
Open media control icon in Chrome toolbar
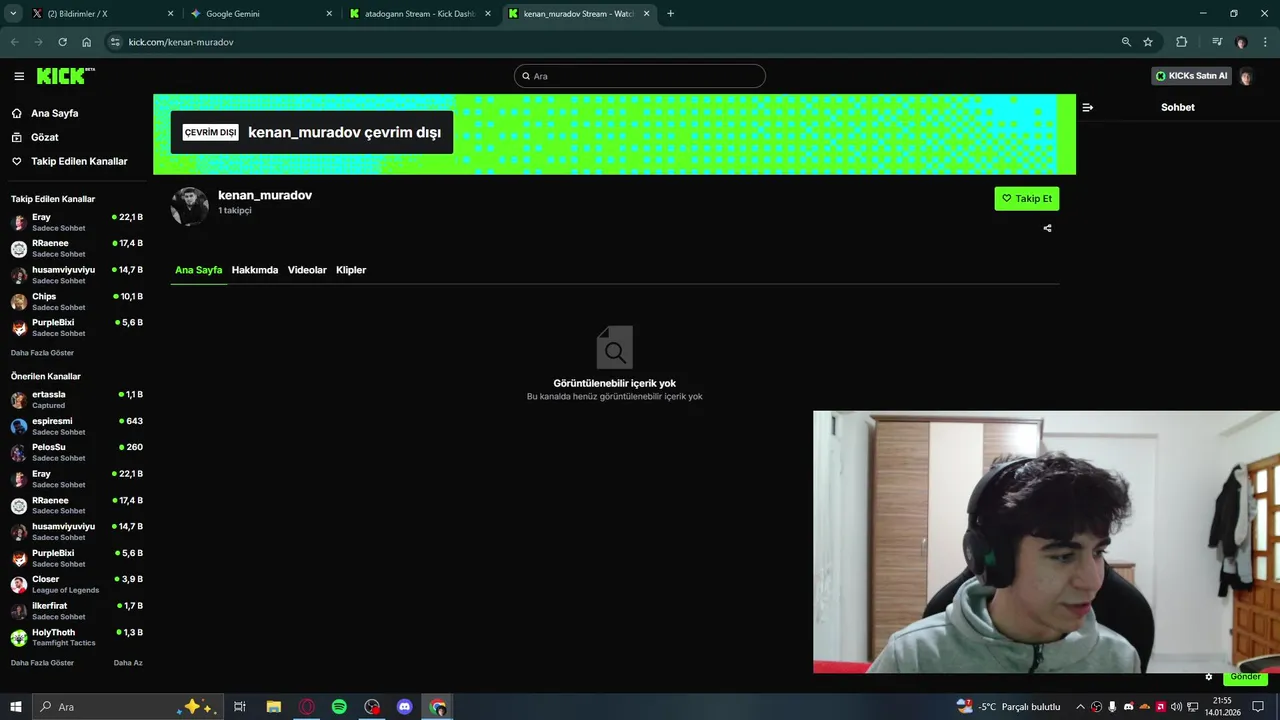pos(1217,42)
